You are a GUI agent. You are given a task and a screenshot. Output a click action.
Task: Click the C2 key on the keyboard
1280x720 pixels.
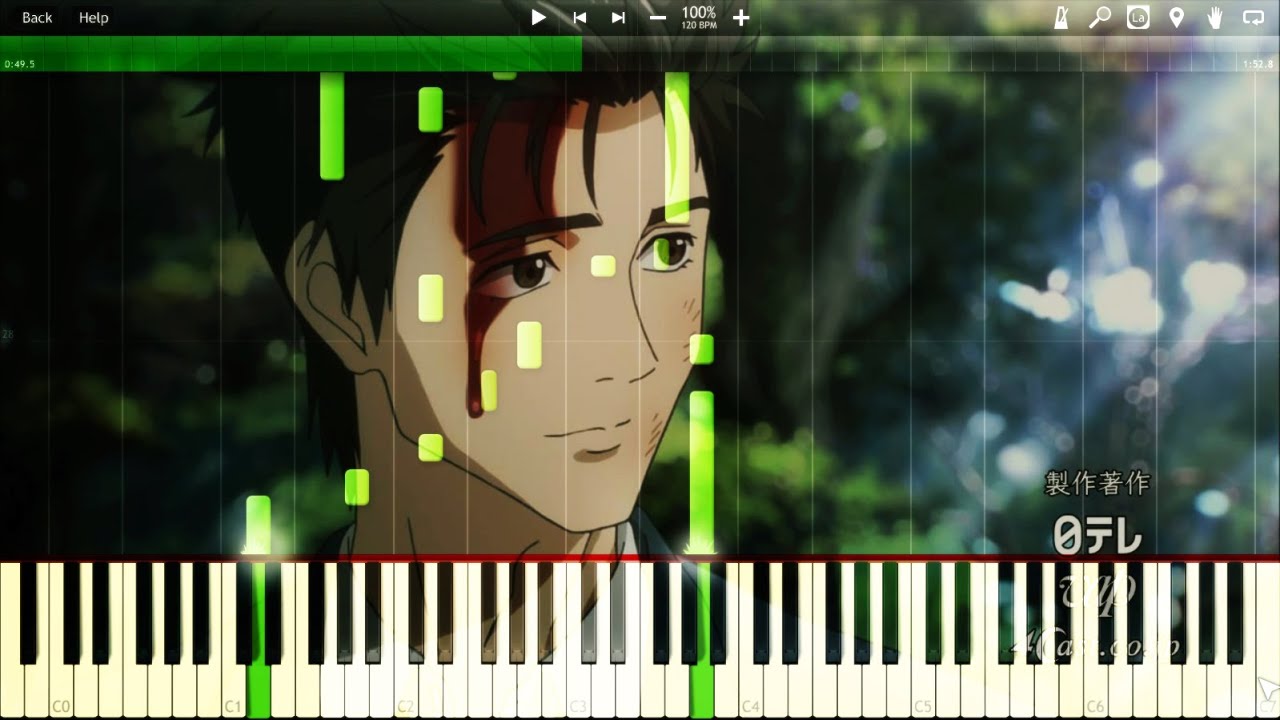pos(406,692)
